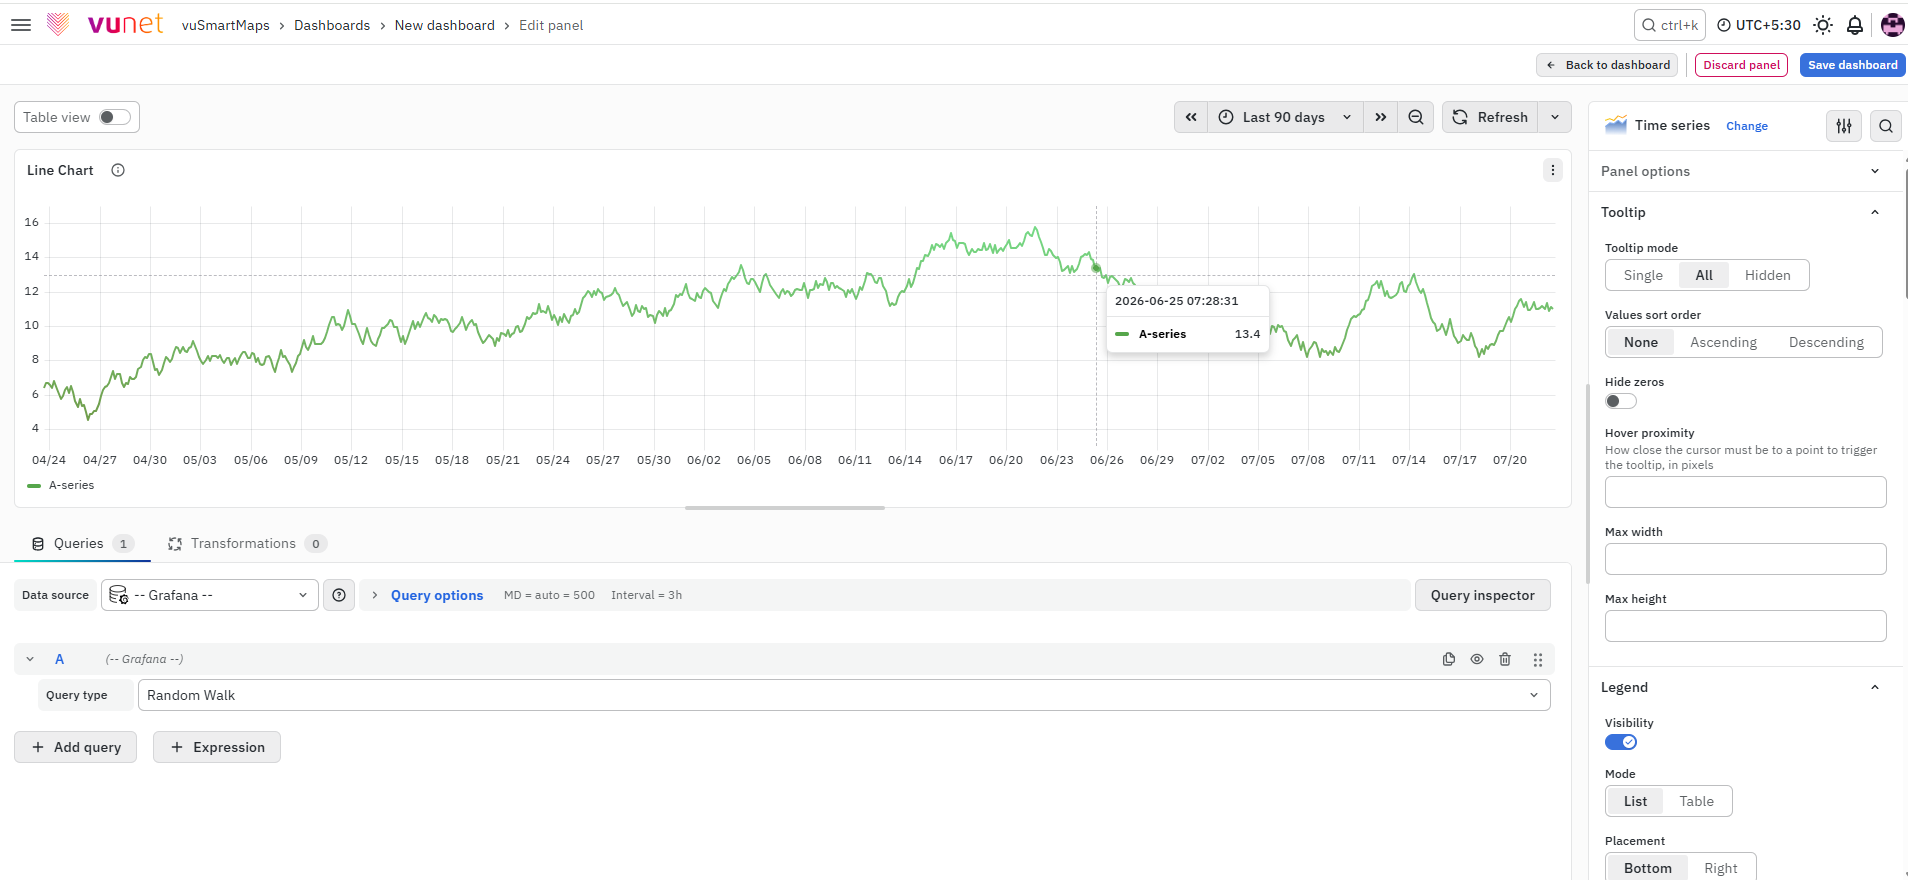The width and height of the screenshot is (1908, 880).
Task: Go to Dashboards breadcrumb
Action: tap(332, 25)
